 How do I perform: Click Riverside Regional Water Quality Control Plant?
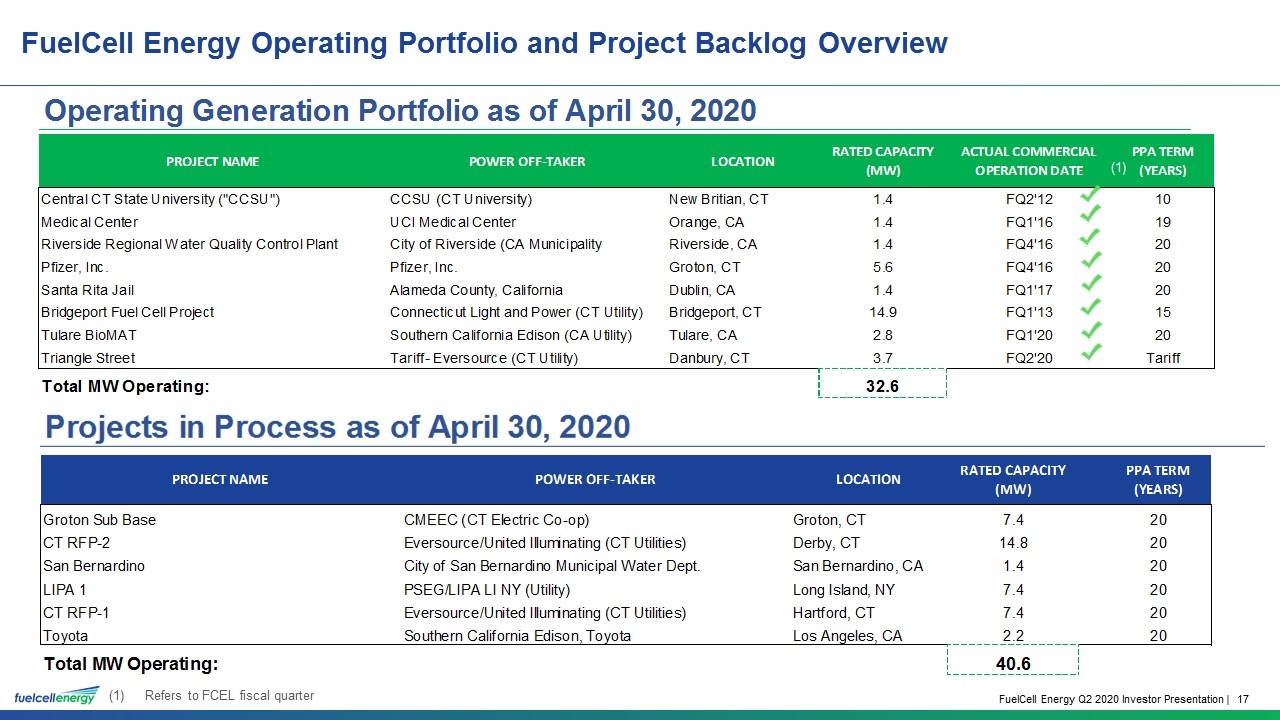(x=190, y=244)
